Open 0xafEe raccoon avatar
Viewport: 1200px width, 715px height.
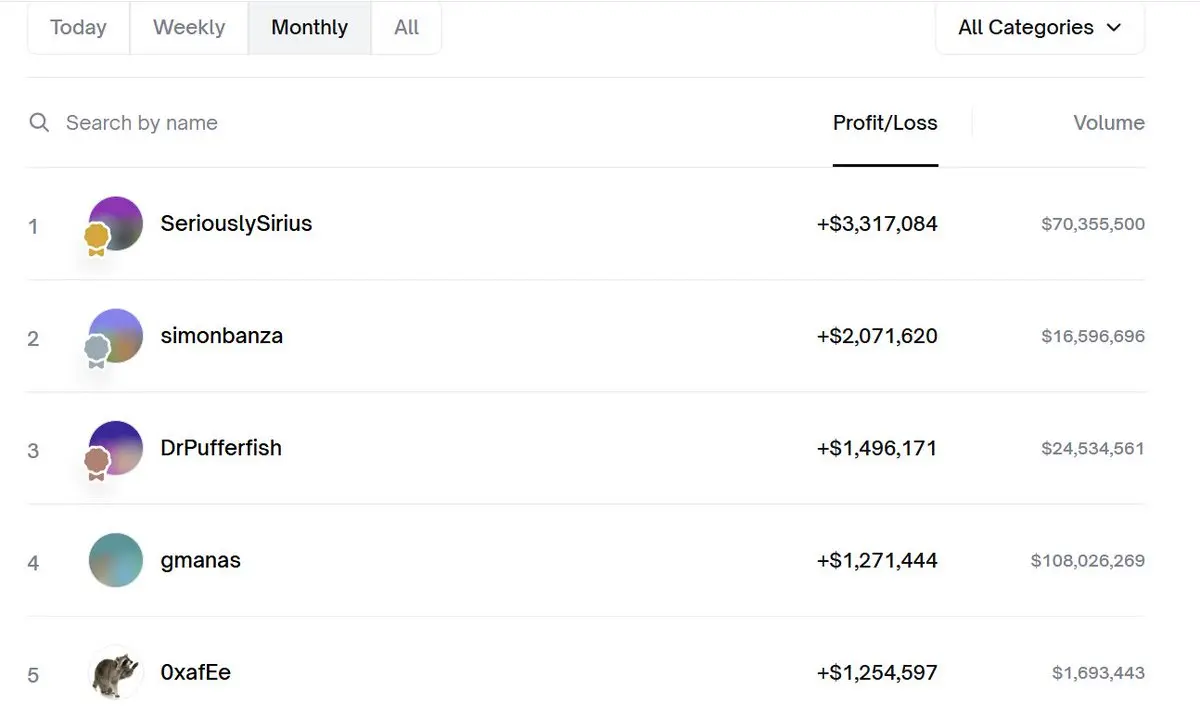(x=116, y=672)
